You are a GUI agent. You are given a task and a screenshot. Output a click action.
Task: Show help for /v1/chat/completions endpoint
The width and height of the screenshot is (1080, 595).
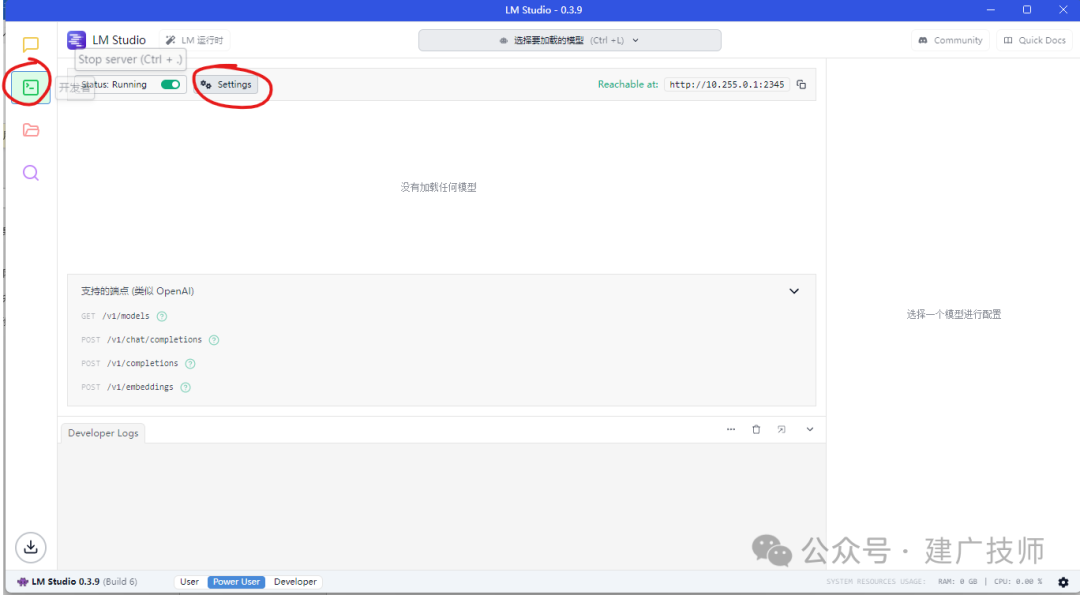(214, 340)
